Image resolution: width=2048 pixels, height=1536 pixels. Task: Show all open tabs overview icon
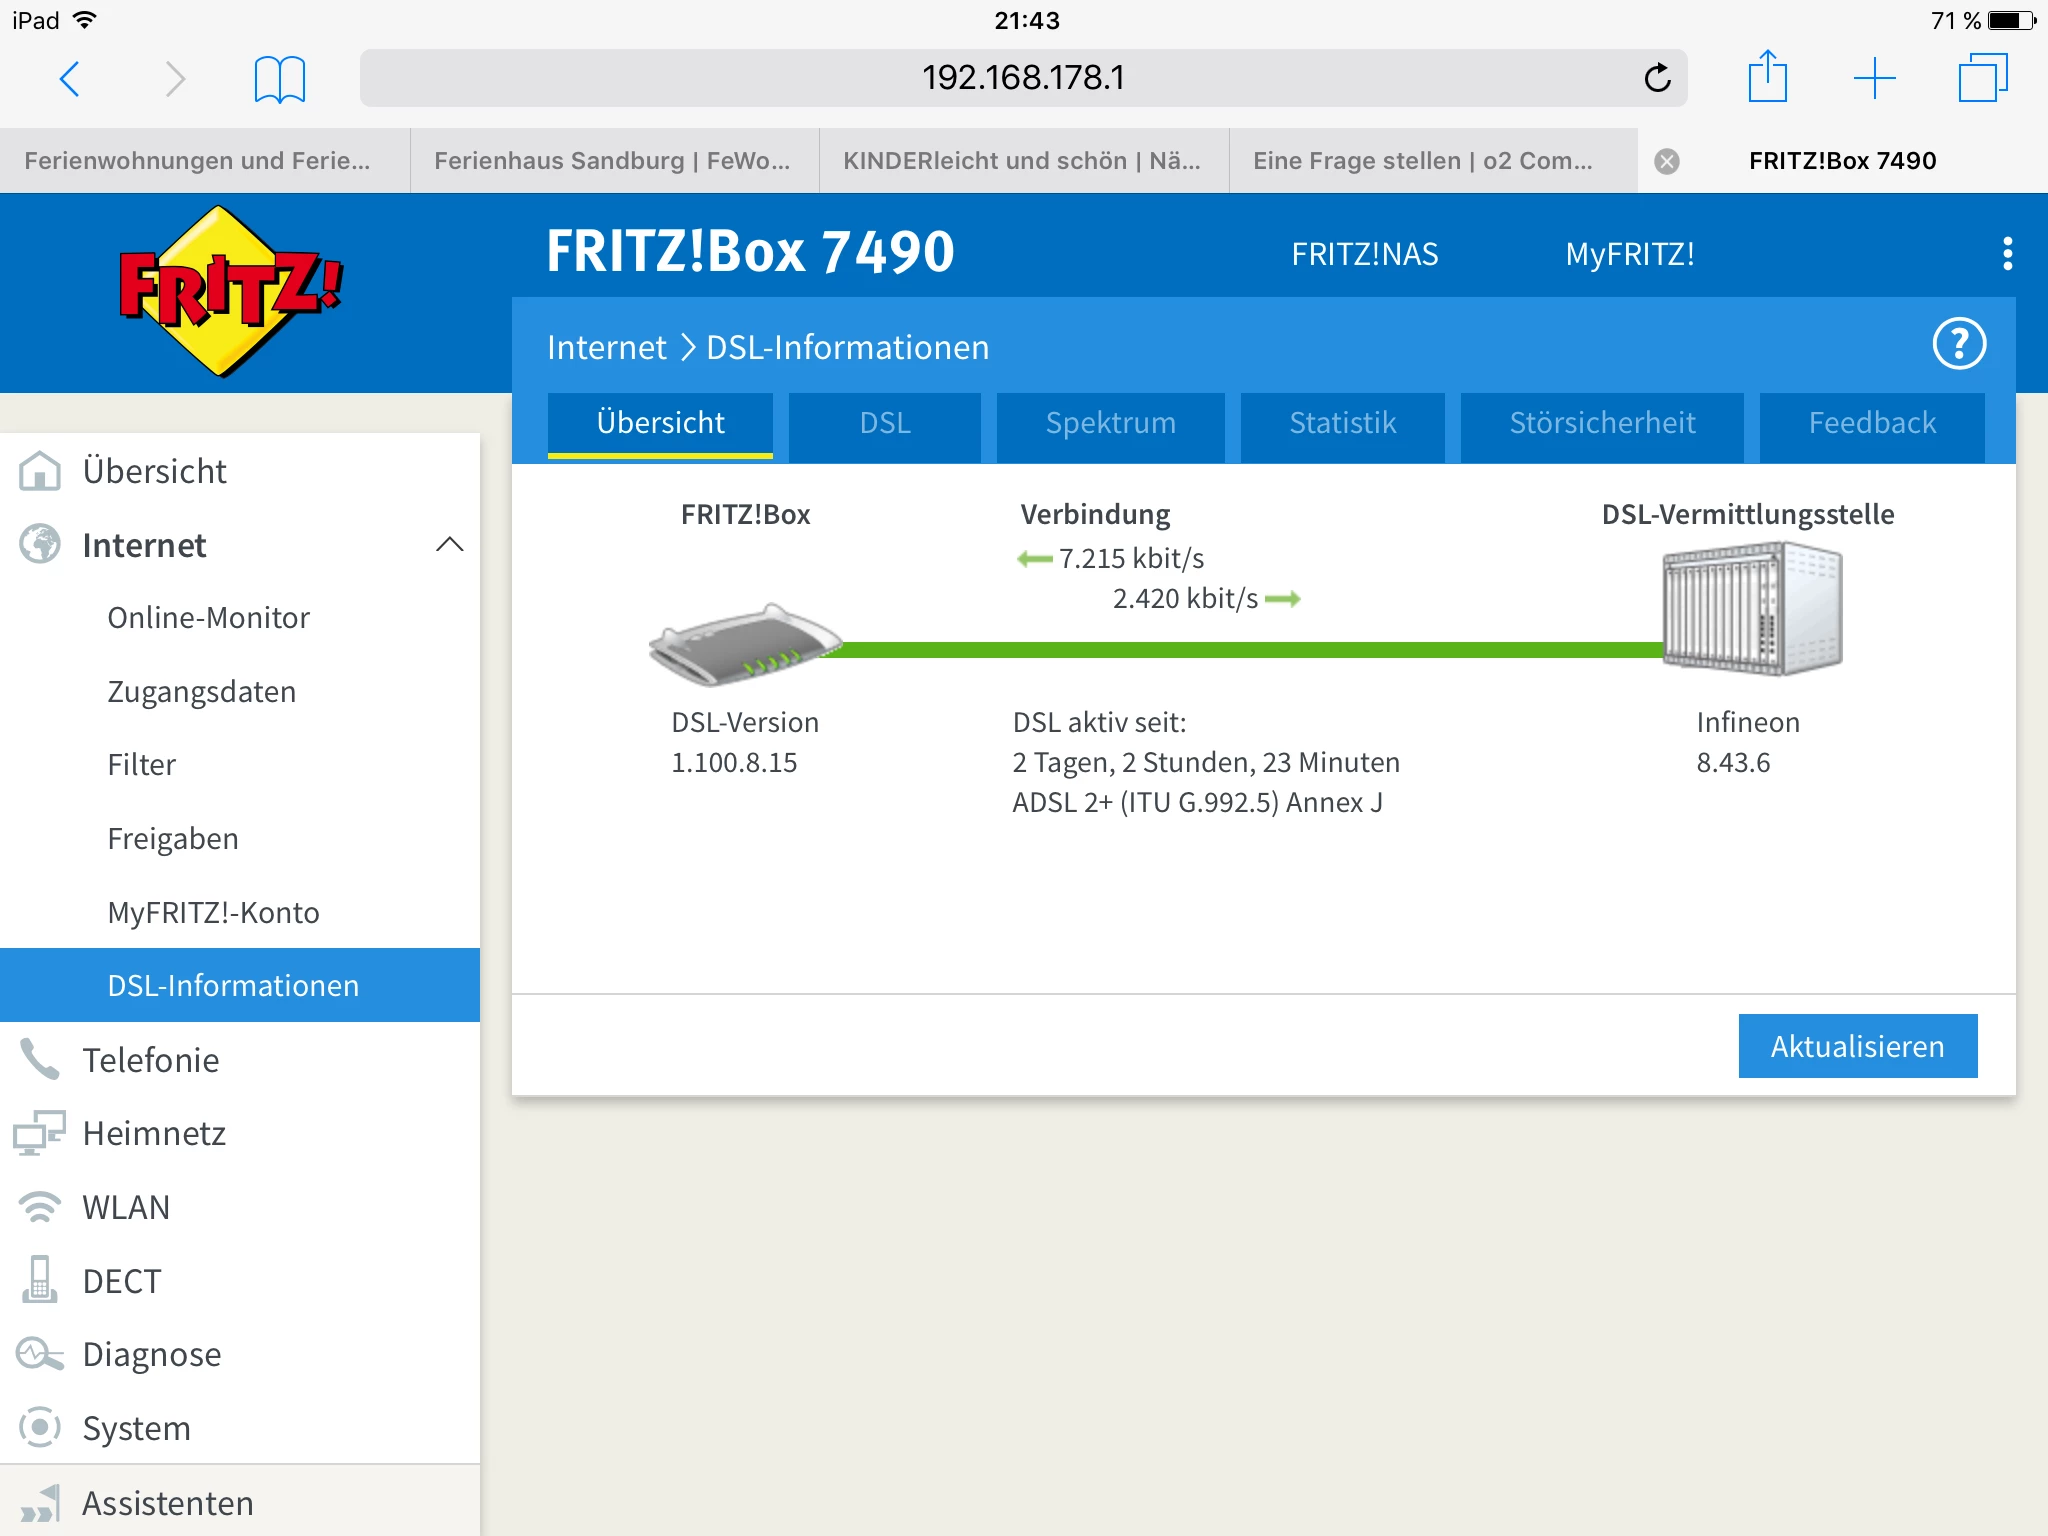coord(1982,78)
